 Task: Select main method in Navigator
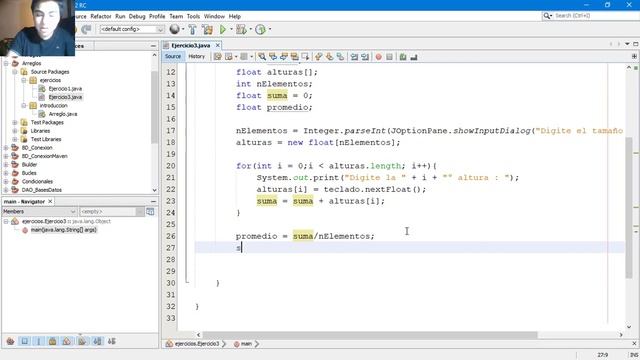(64, 230)
